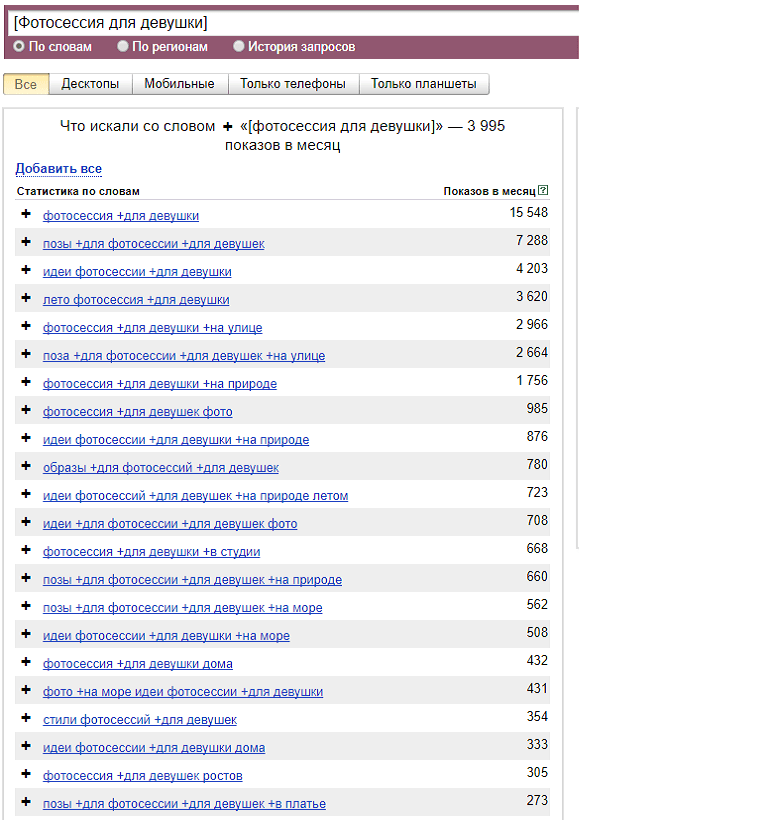Viewport: 773px width, 820px height.
Task: Click impressions value '273'
Action: [537, 800]
